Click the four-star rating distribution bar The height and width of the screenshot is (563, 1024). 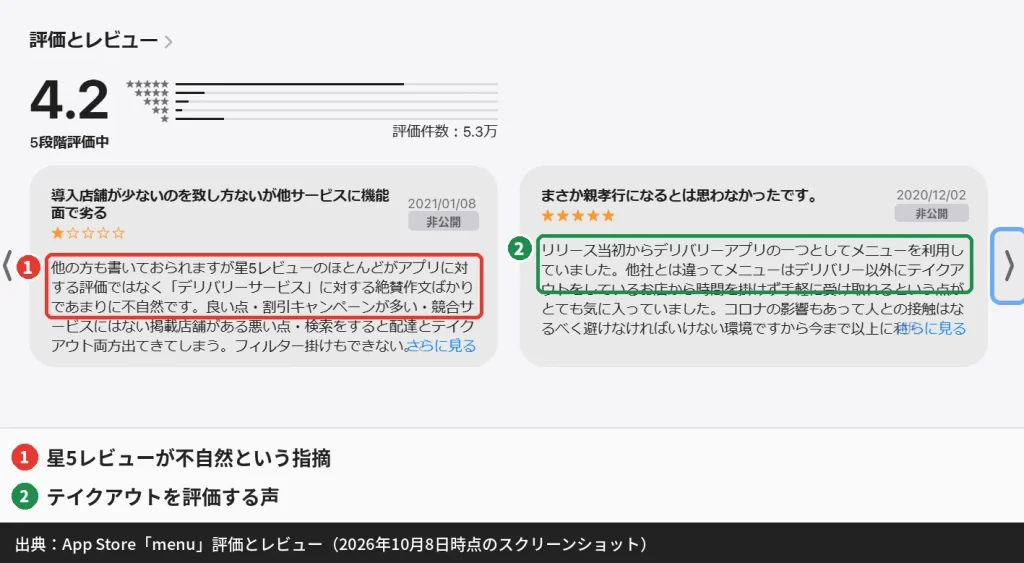click(x=336, y=93)
